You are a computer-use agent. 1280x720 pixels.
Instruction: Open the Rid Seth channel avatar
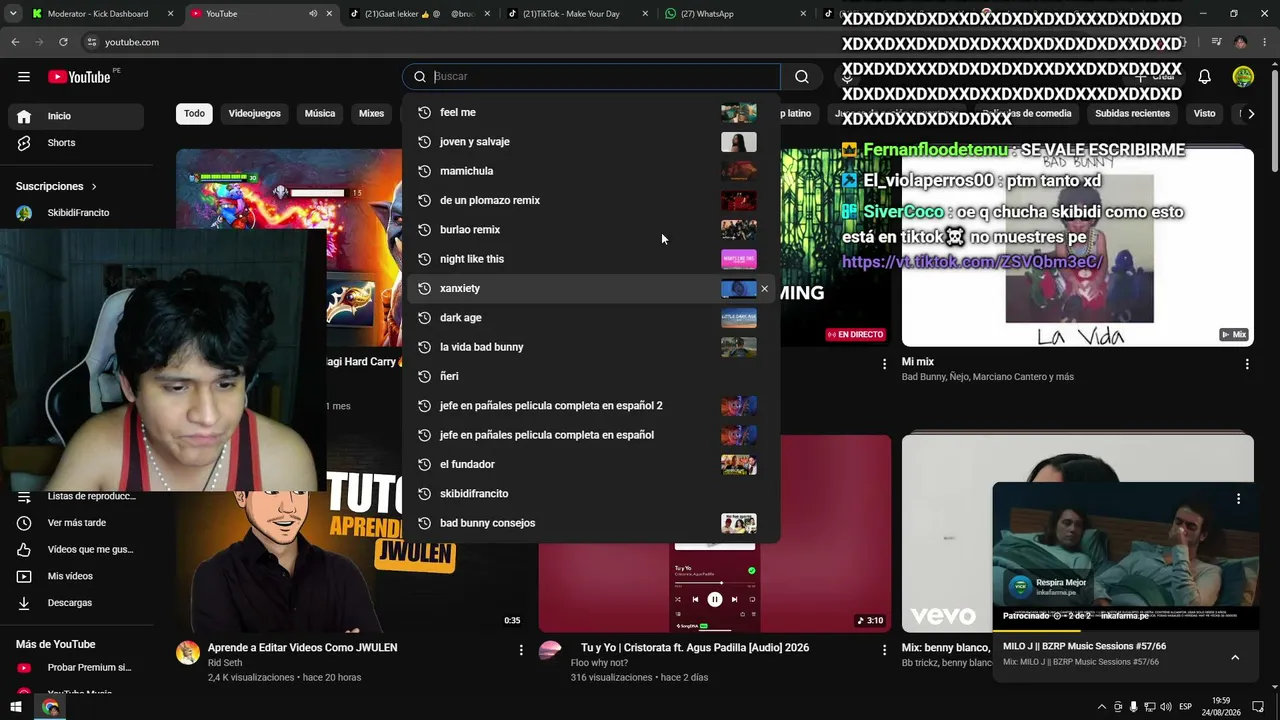click(x=188, y=653)
